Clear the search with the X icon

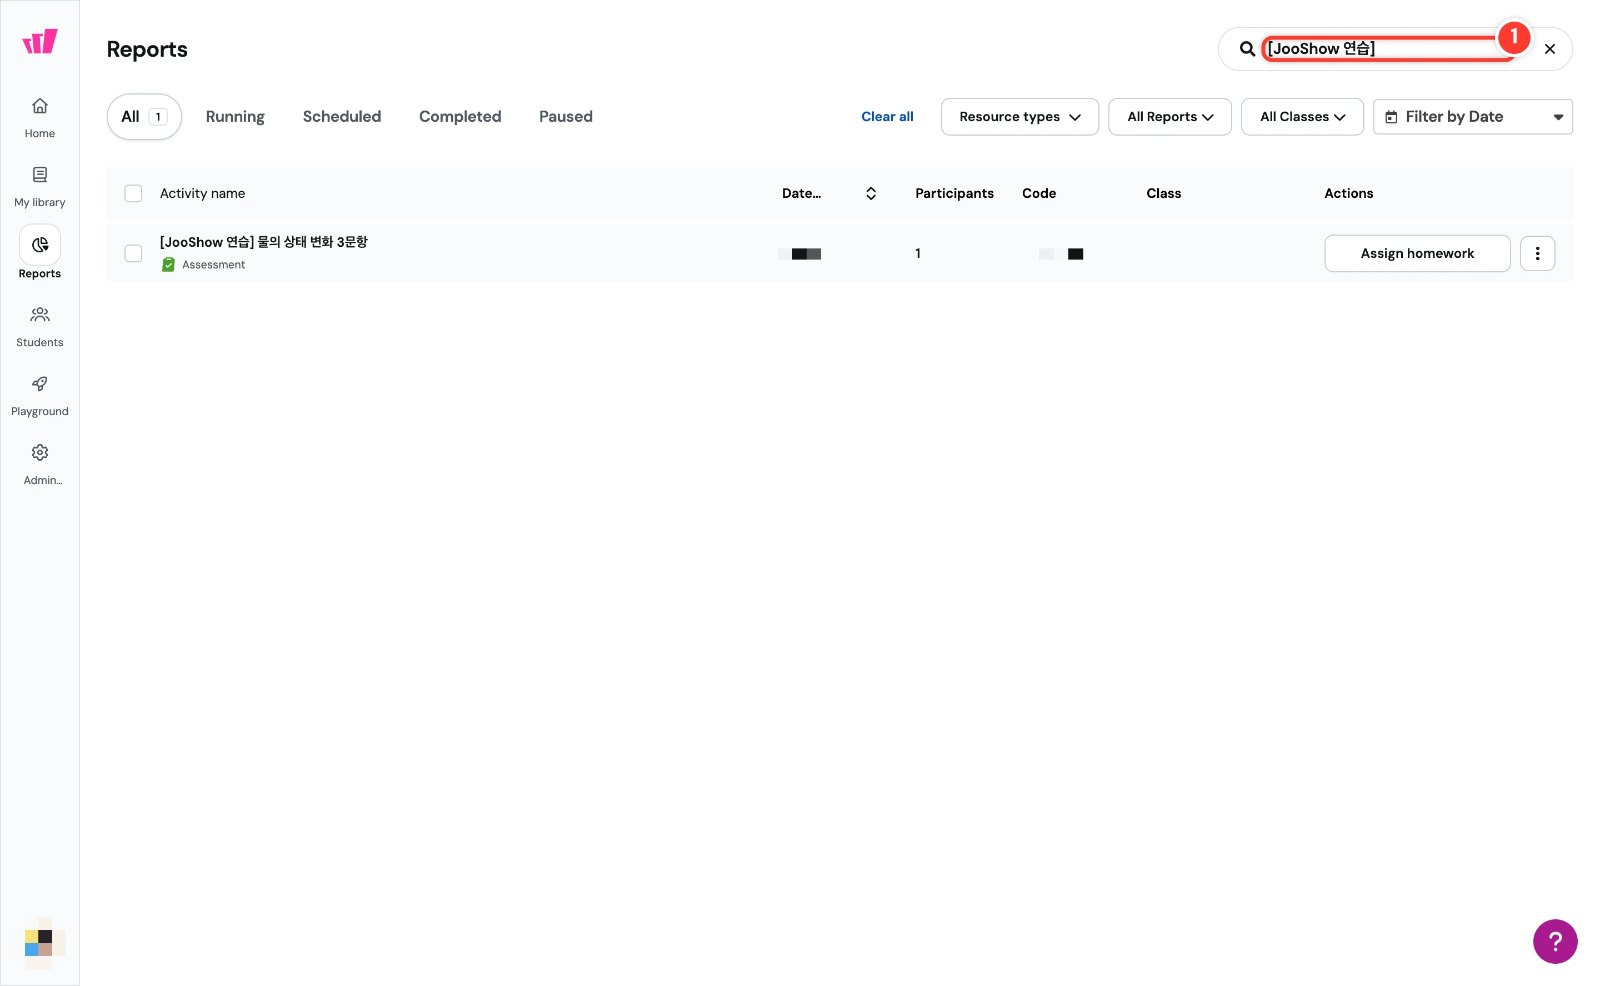pyautogui.click(x=1550, y=49)
